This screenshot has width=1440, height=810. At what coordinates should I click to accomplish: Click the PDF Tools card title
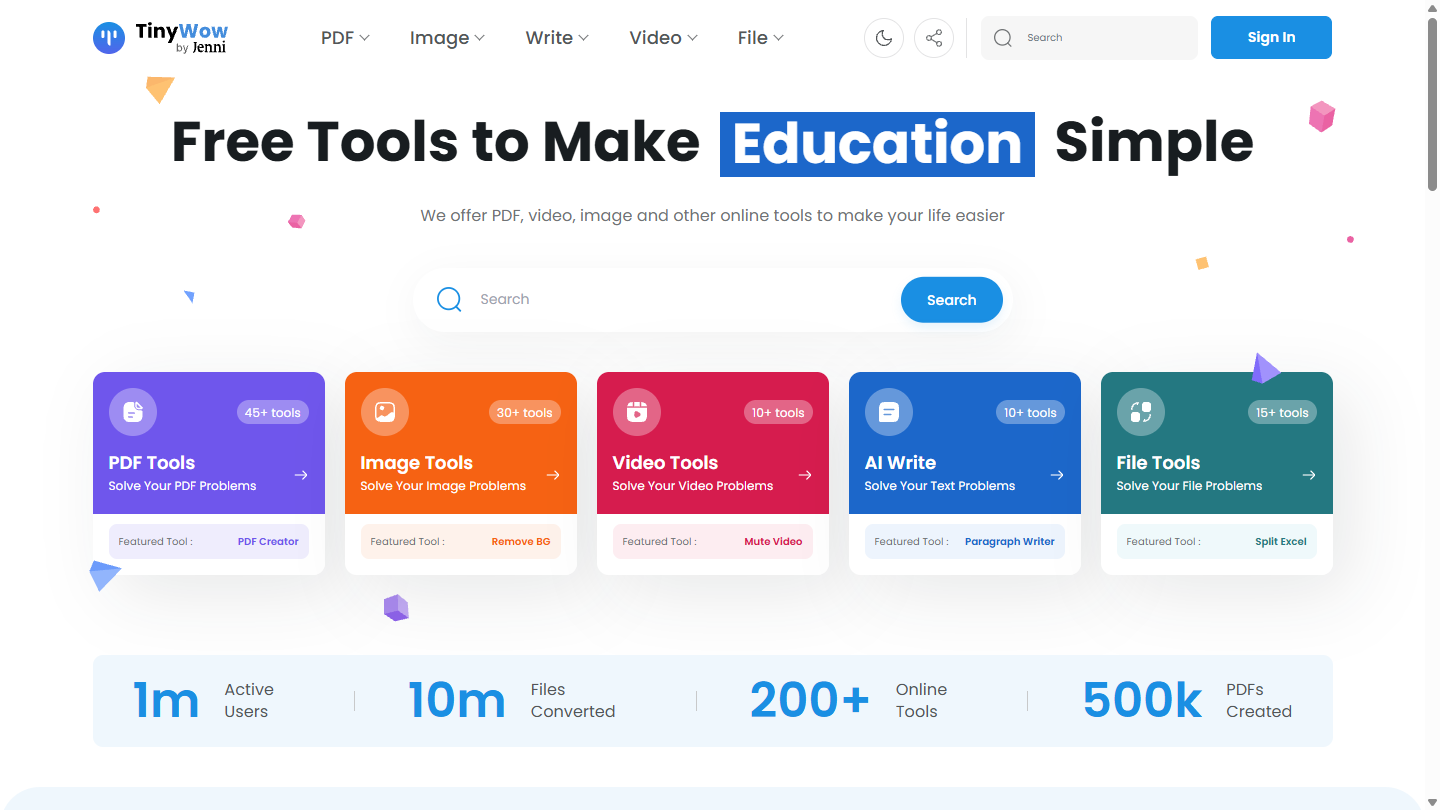152,463
